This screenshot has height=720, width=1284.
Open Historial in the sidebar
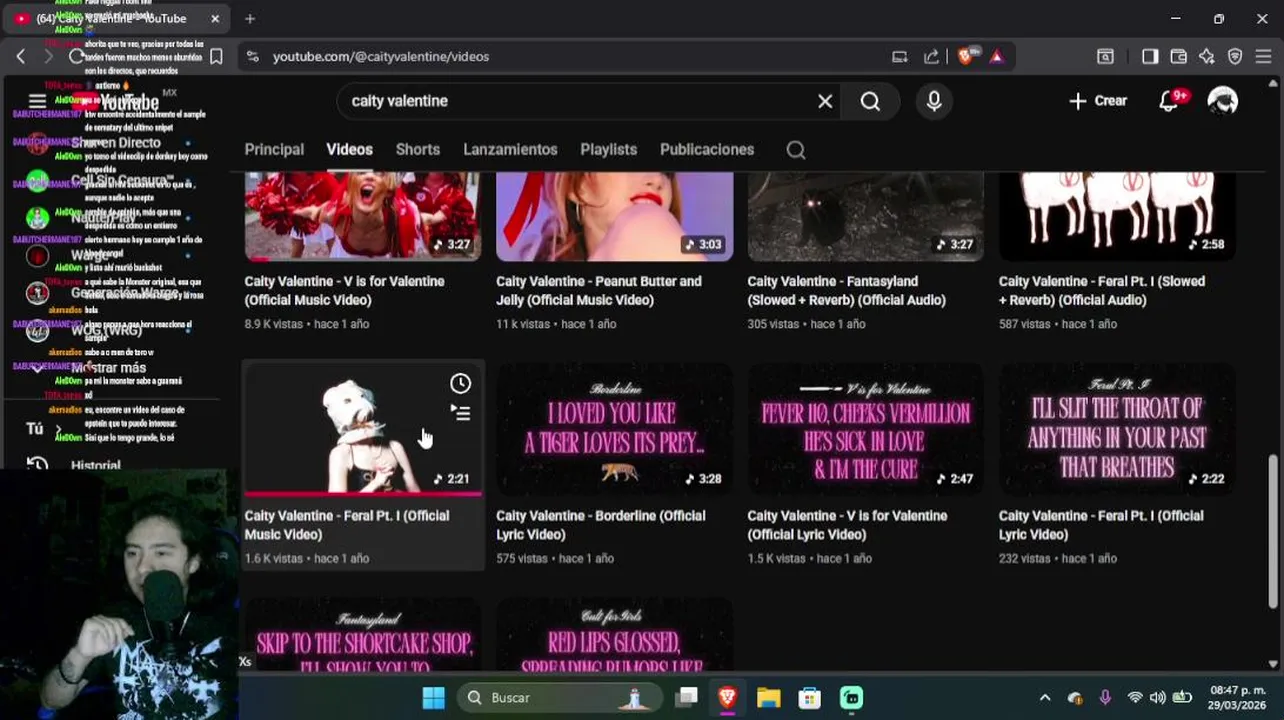point(95,465)
